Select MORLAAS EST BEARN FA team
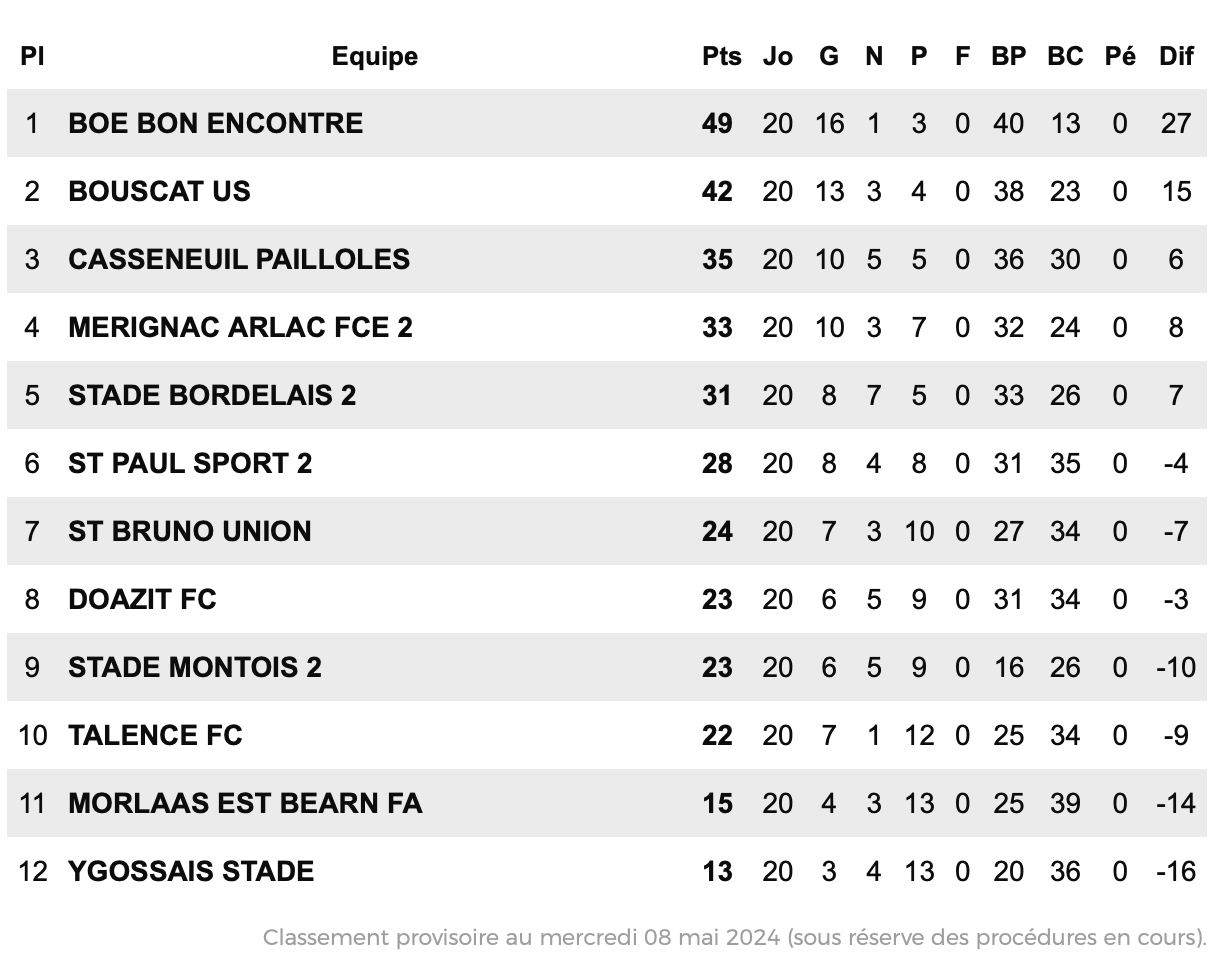 pos(245,803)
